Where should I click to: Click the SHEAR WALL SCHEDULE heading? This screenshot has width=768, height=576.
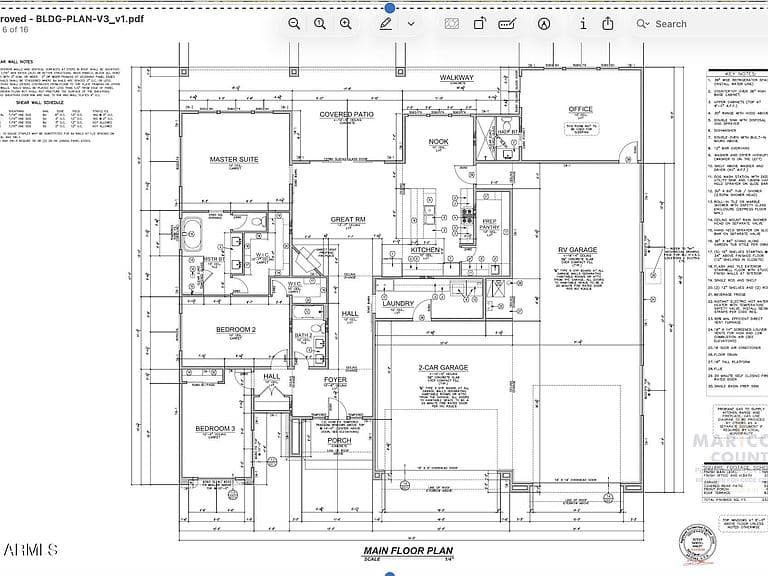tap(40, 103)
